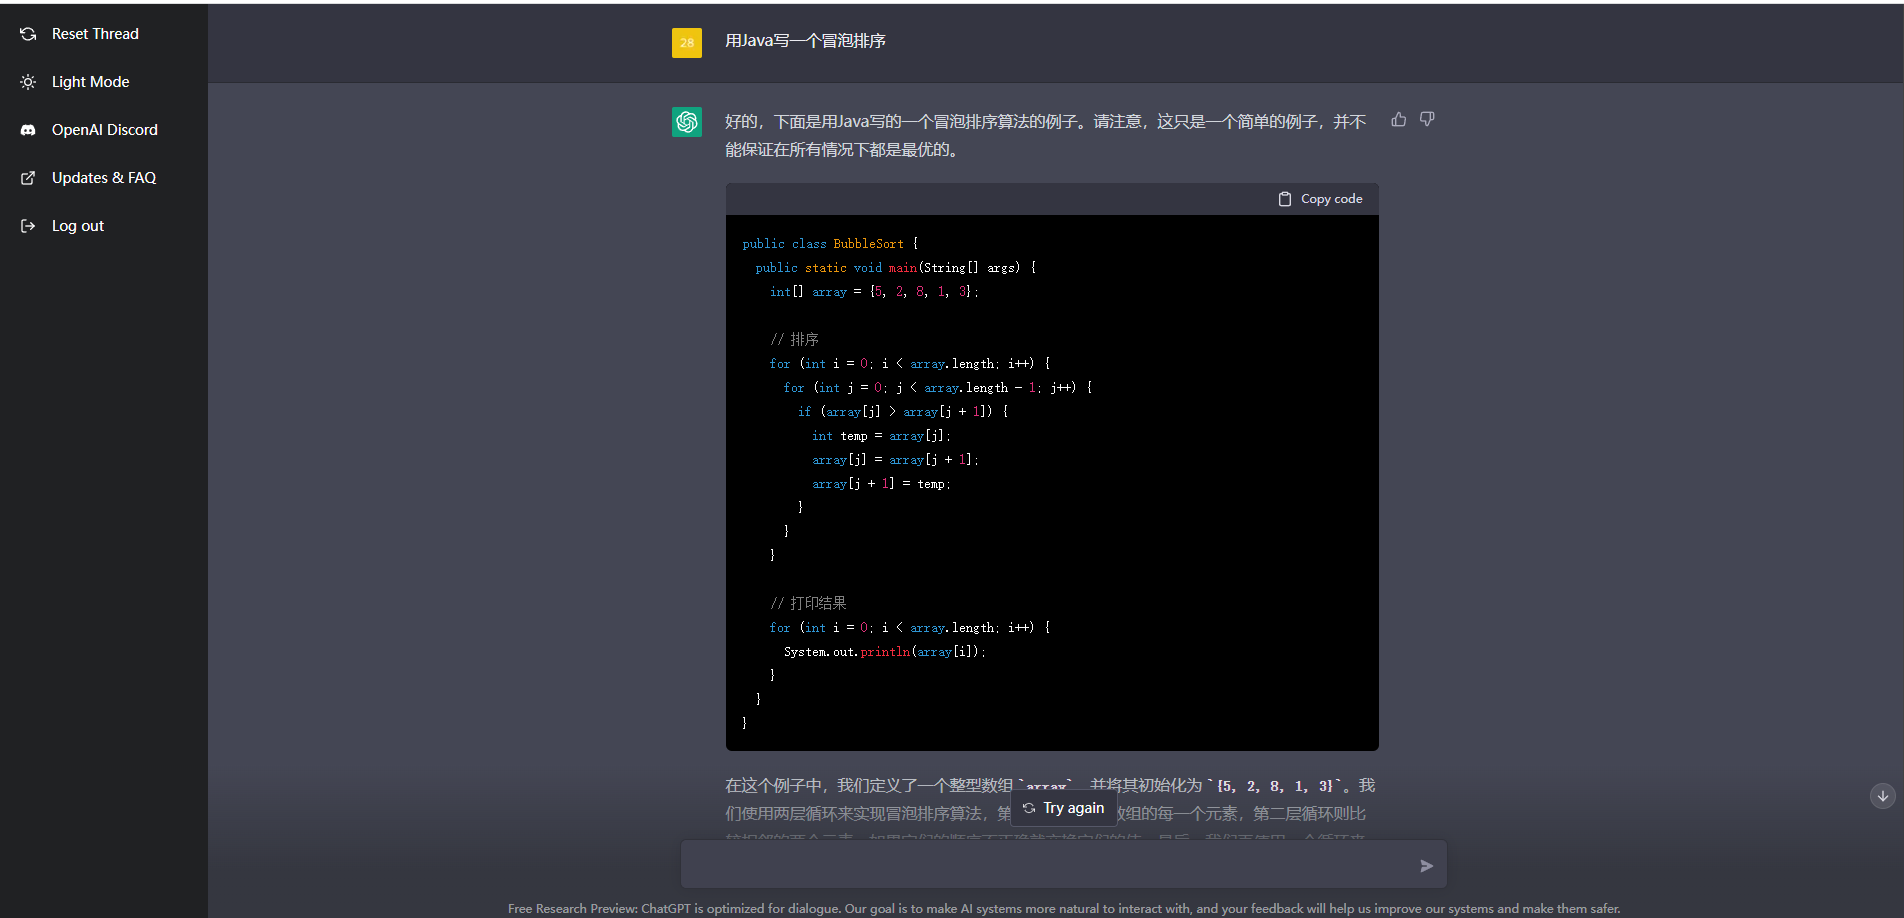Click the retry icon in Try again button

[x=1029, y=808]
